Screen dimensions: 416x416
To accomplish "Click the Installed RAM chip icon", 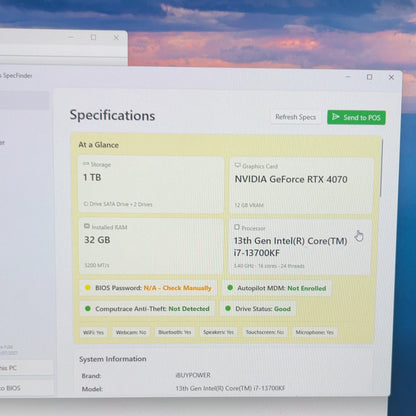I will coord(87,226).
